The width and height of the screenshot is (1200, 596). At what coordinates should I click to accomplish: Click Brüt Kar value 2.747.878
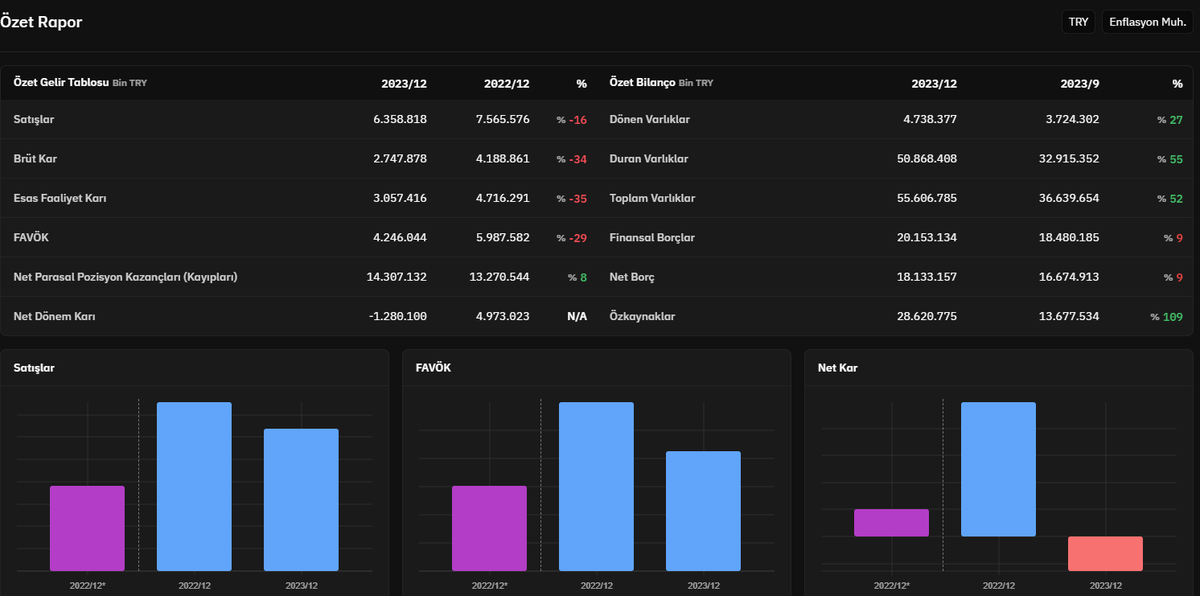(400, 159)
